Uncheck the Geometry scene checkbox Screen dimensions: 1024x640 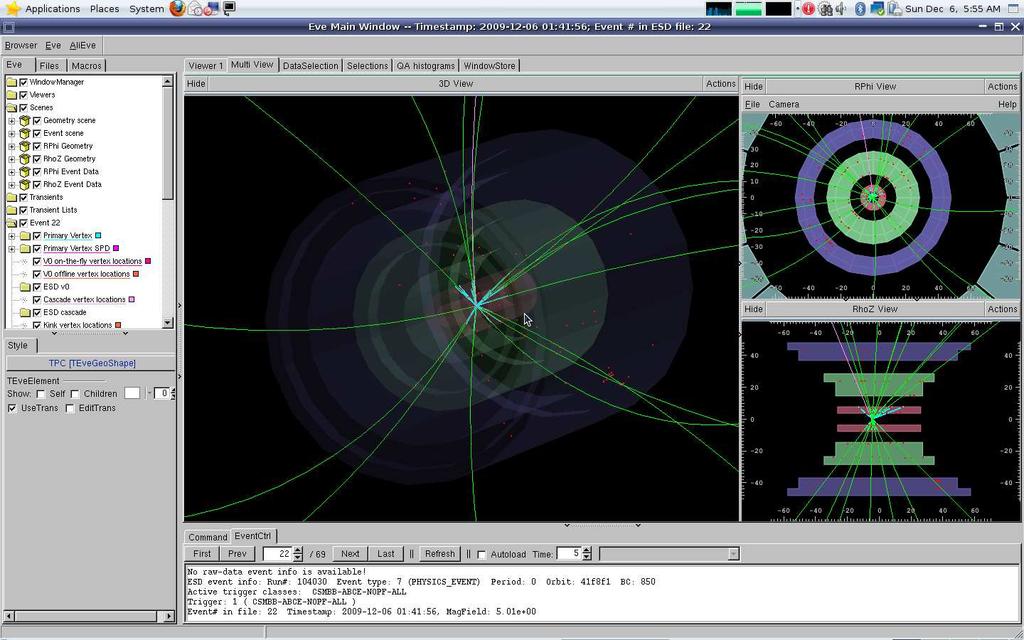(x=37, y=121)
